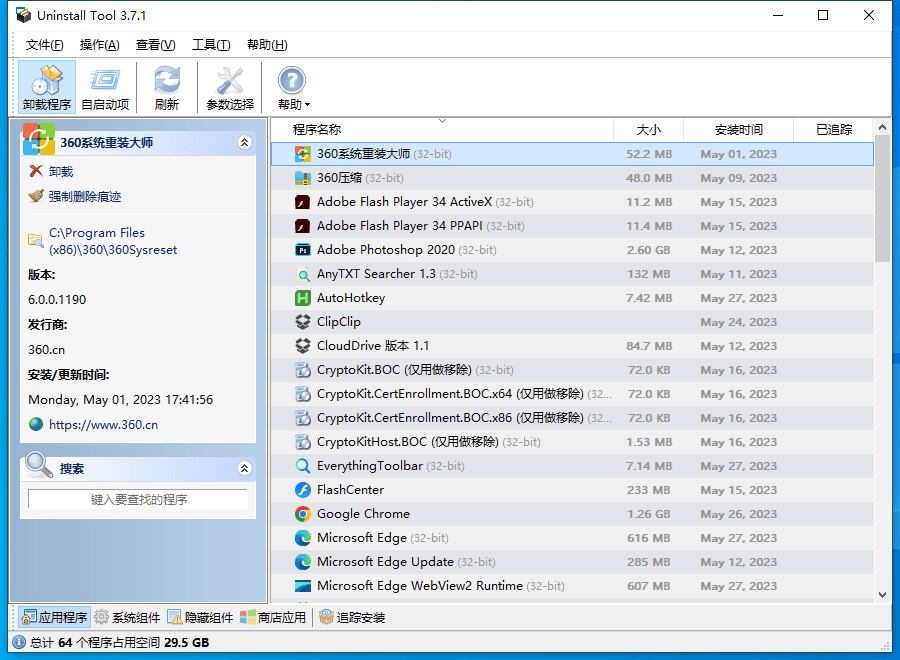
Task: Select the CloudDrive 版本 1.1 icon
Action: [x=302, y=346]
